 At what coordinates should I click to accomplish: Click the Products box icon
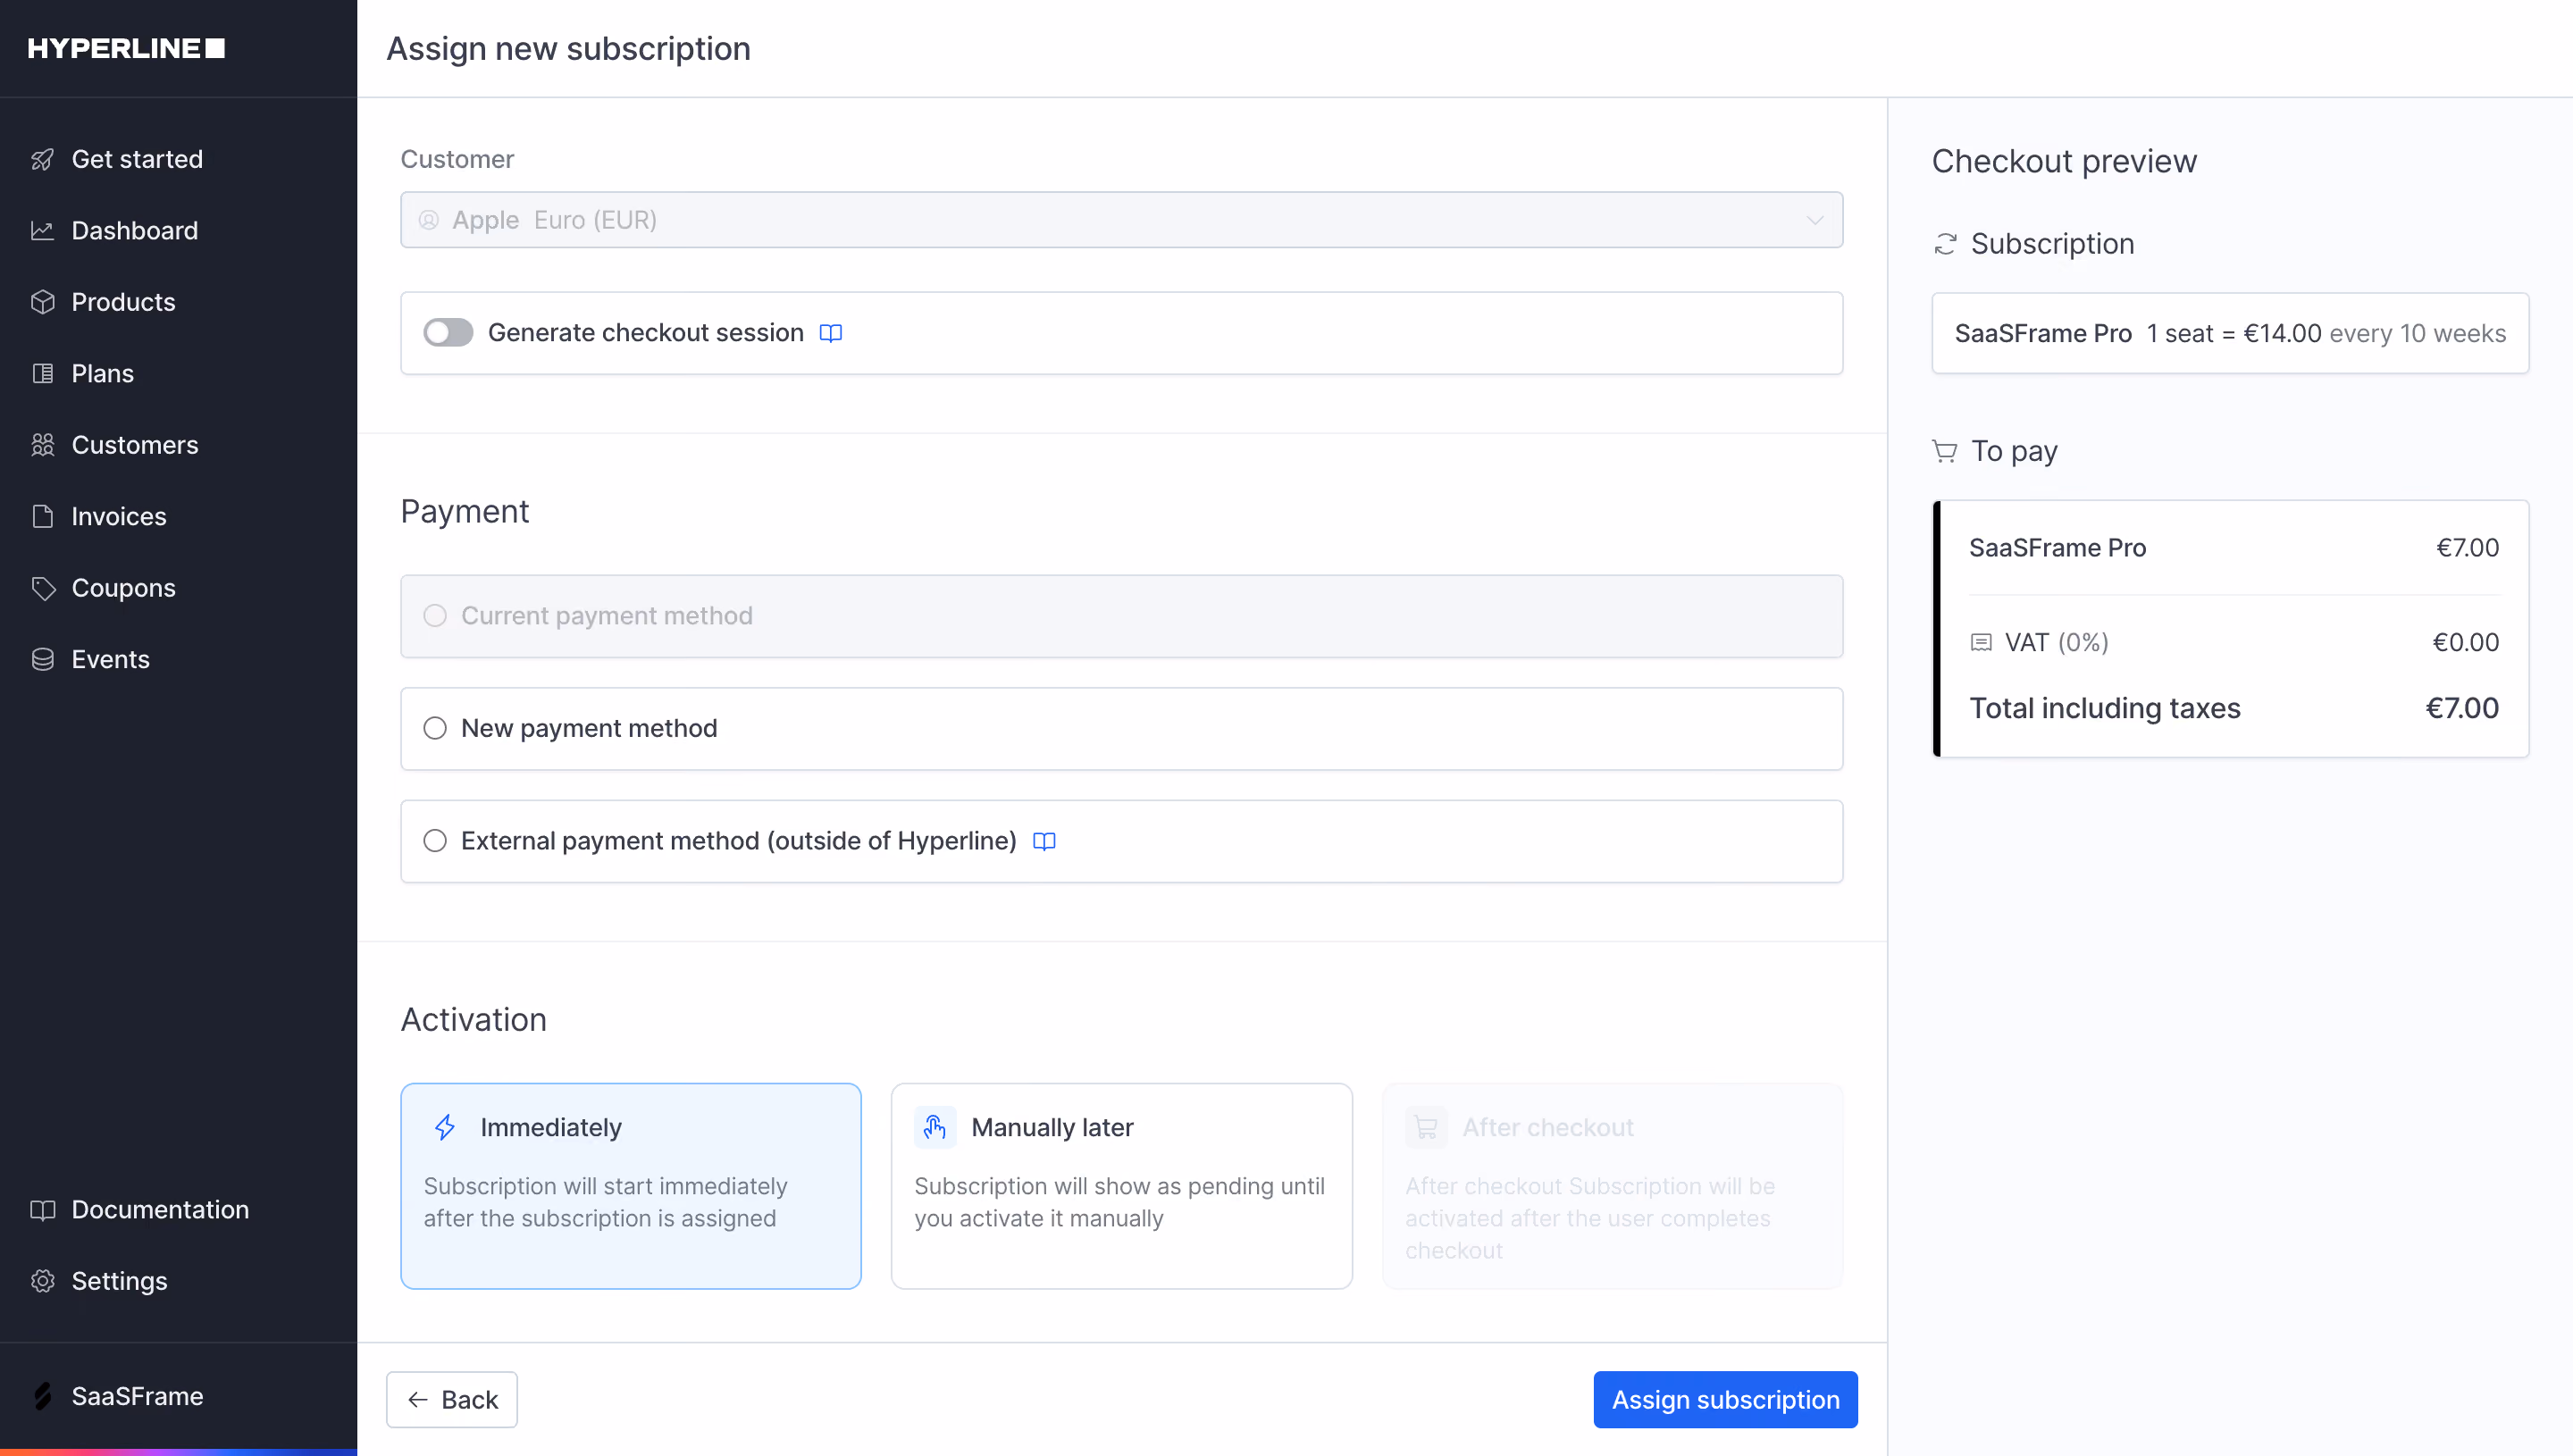[42, 302]
